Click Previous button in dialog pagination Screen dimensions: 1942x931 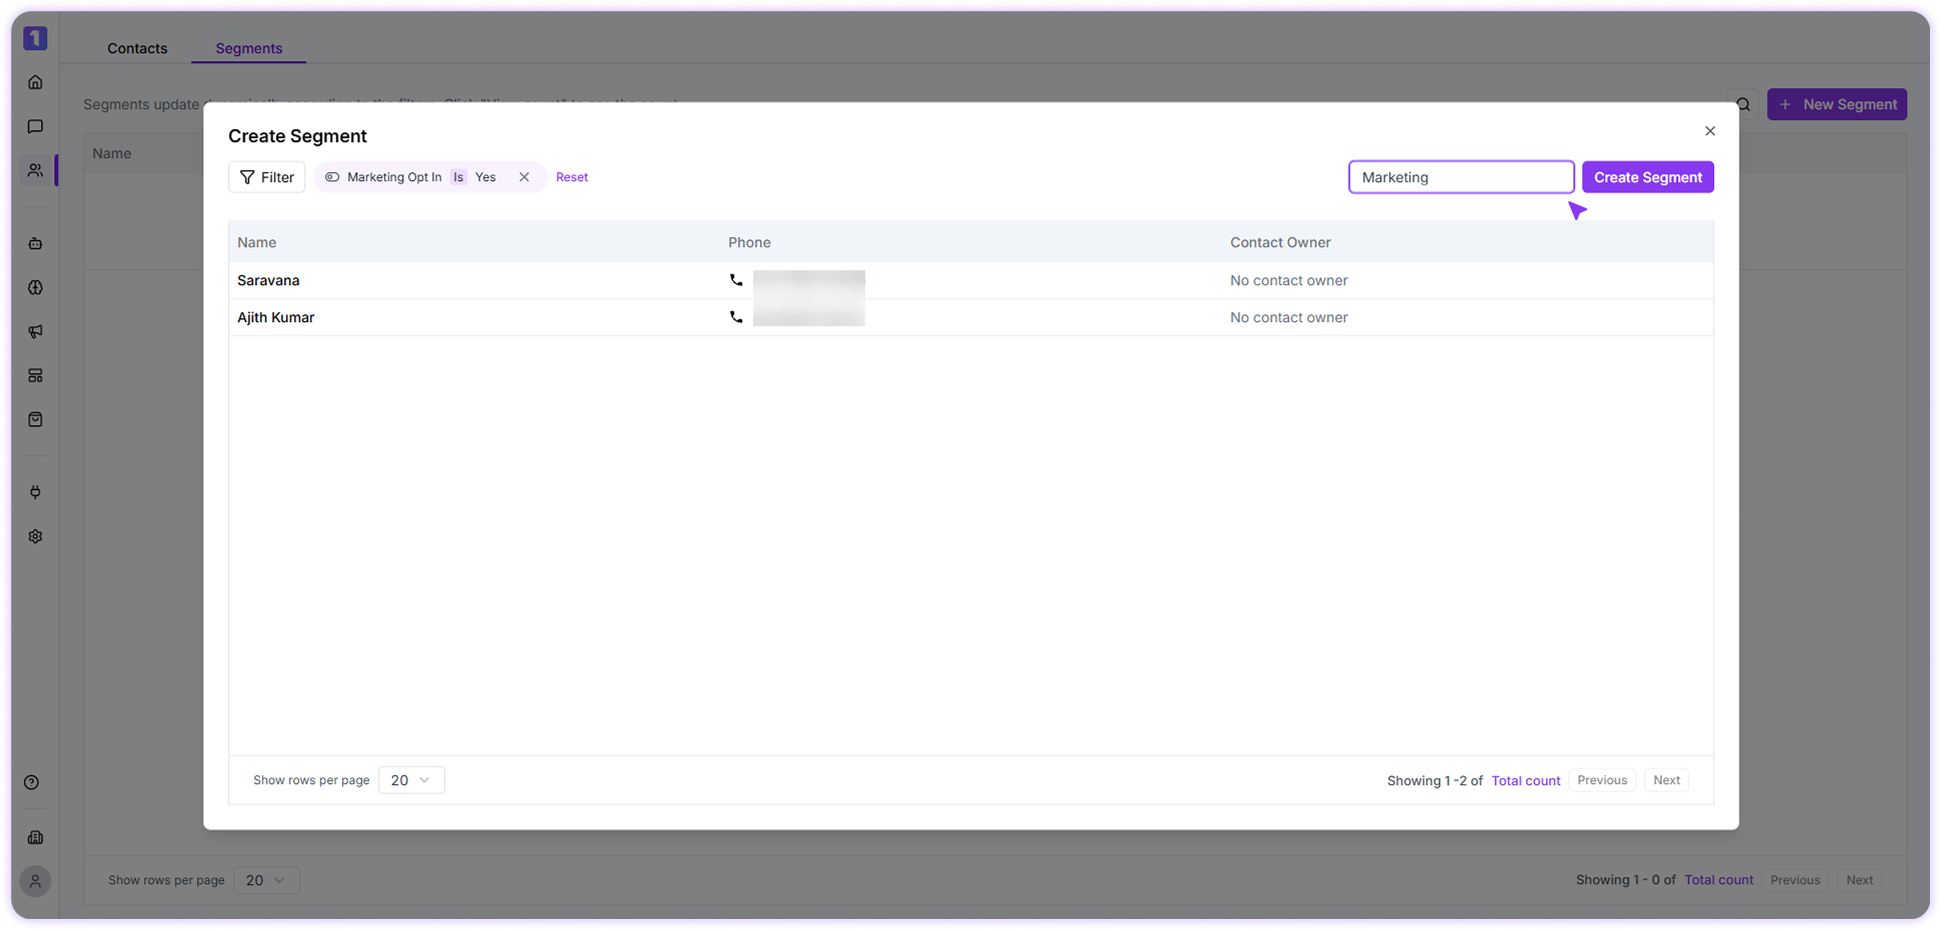click(1602, 780)
